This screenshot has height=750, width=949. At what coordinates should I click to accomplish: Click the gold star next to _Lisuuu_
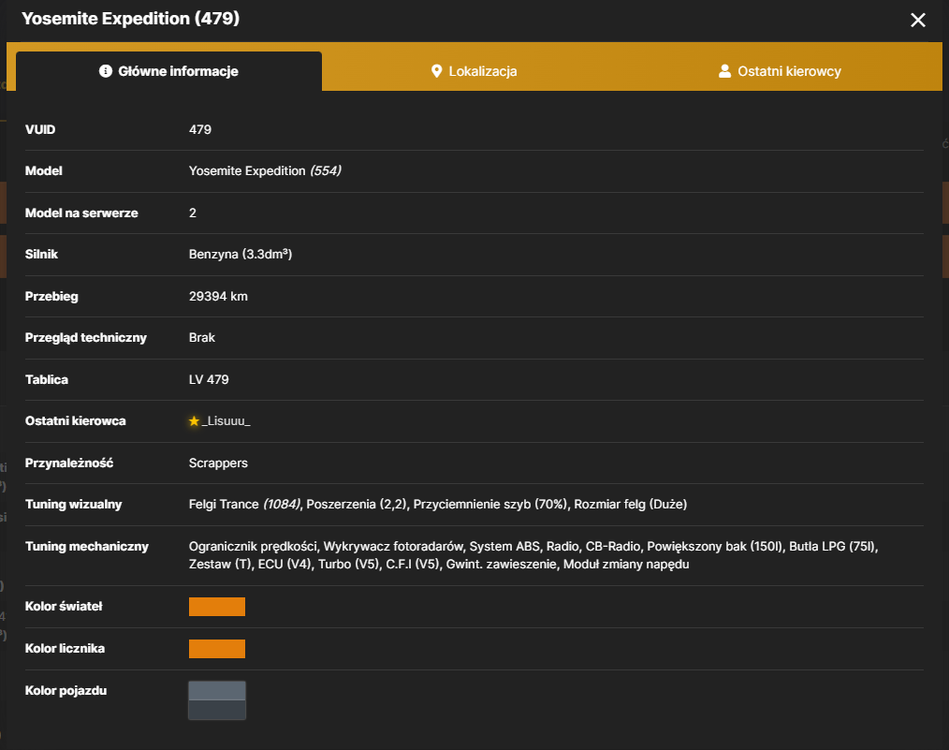(x=194, y=421)
